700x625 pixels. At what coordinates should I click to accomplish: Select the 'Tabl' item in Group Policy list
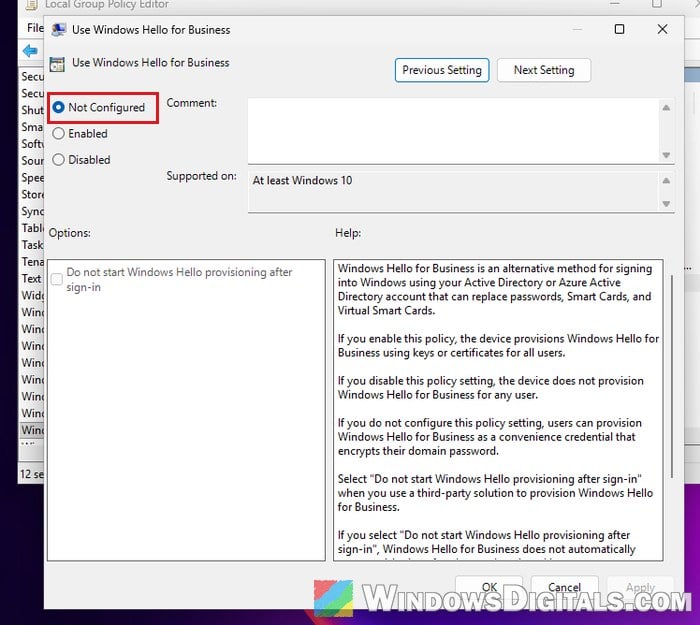click(x=32, y=228)
